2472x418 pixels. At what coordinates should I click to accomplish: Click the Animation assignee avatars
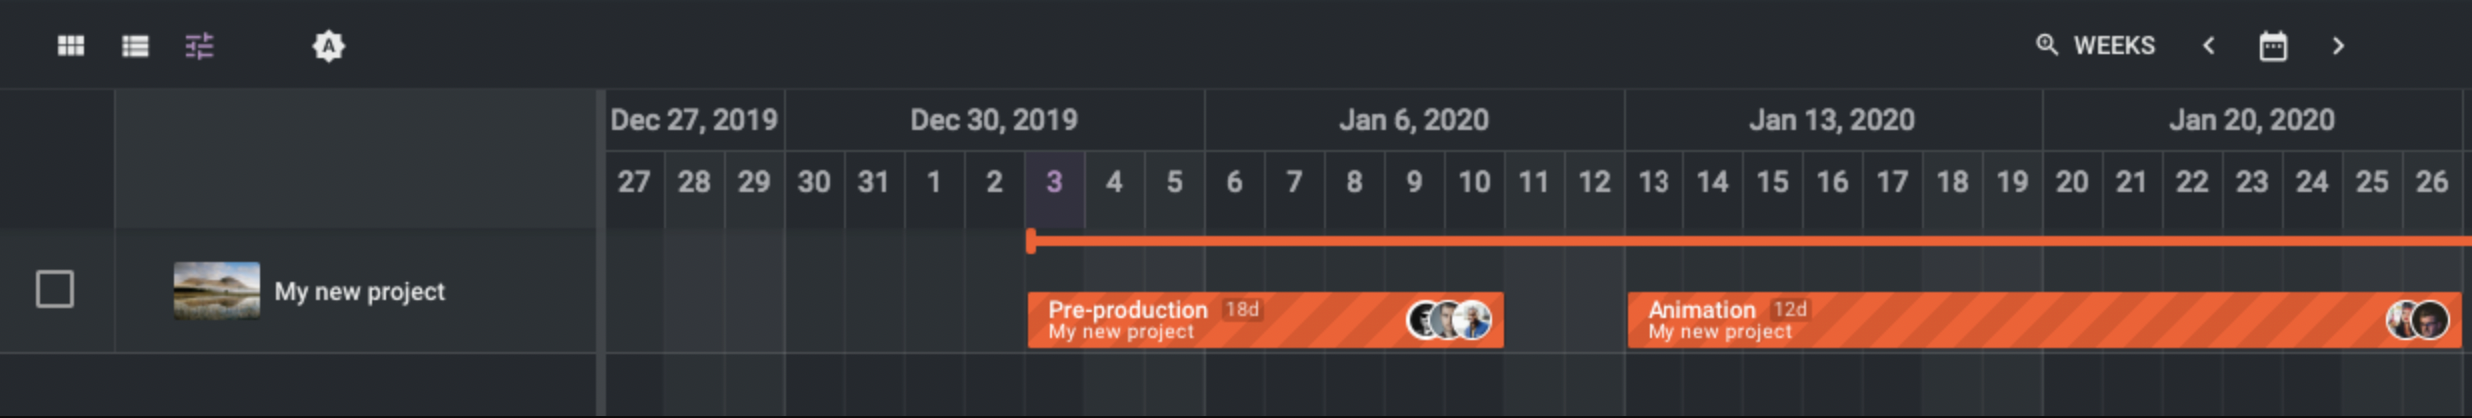[x=2417, y=320]
